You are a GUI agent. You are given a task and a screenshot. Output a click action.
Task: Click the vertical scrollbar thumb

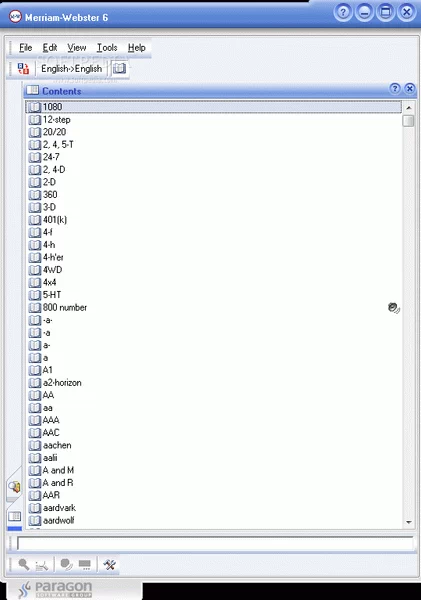[409, 121]
